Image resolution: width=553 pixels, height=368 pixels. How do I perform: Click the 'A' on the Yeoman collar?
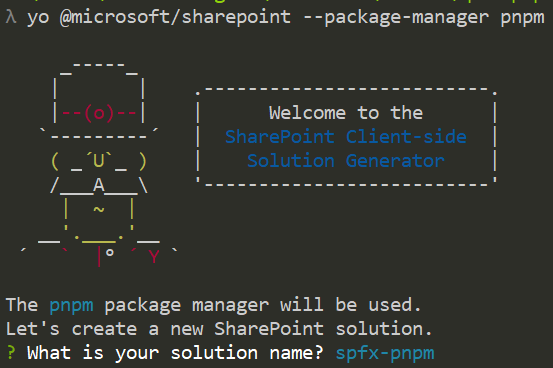coord(99,185)
